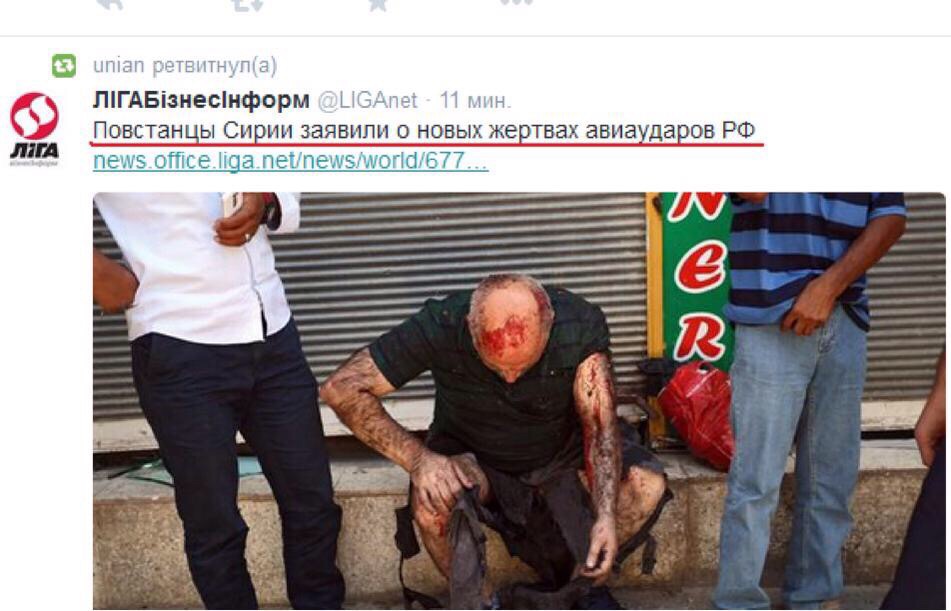Open the tweet via the 11 мин. timestamp

pos(475,100)
